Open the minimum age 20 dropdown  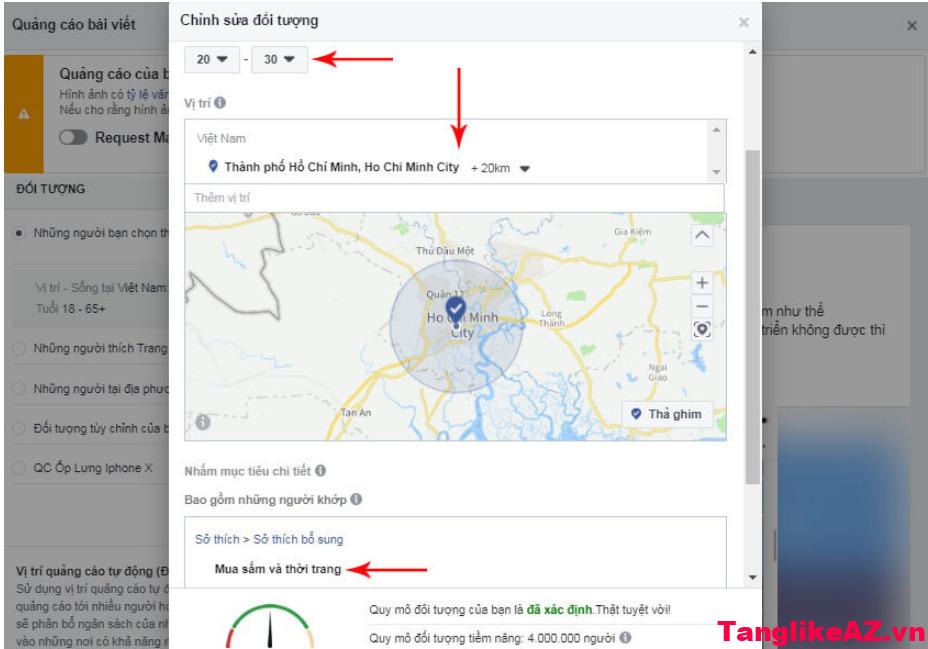coord(212,59)
